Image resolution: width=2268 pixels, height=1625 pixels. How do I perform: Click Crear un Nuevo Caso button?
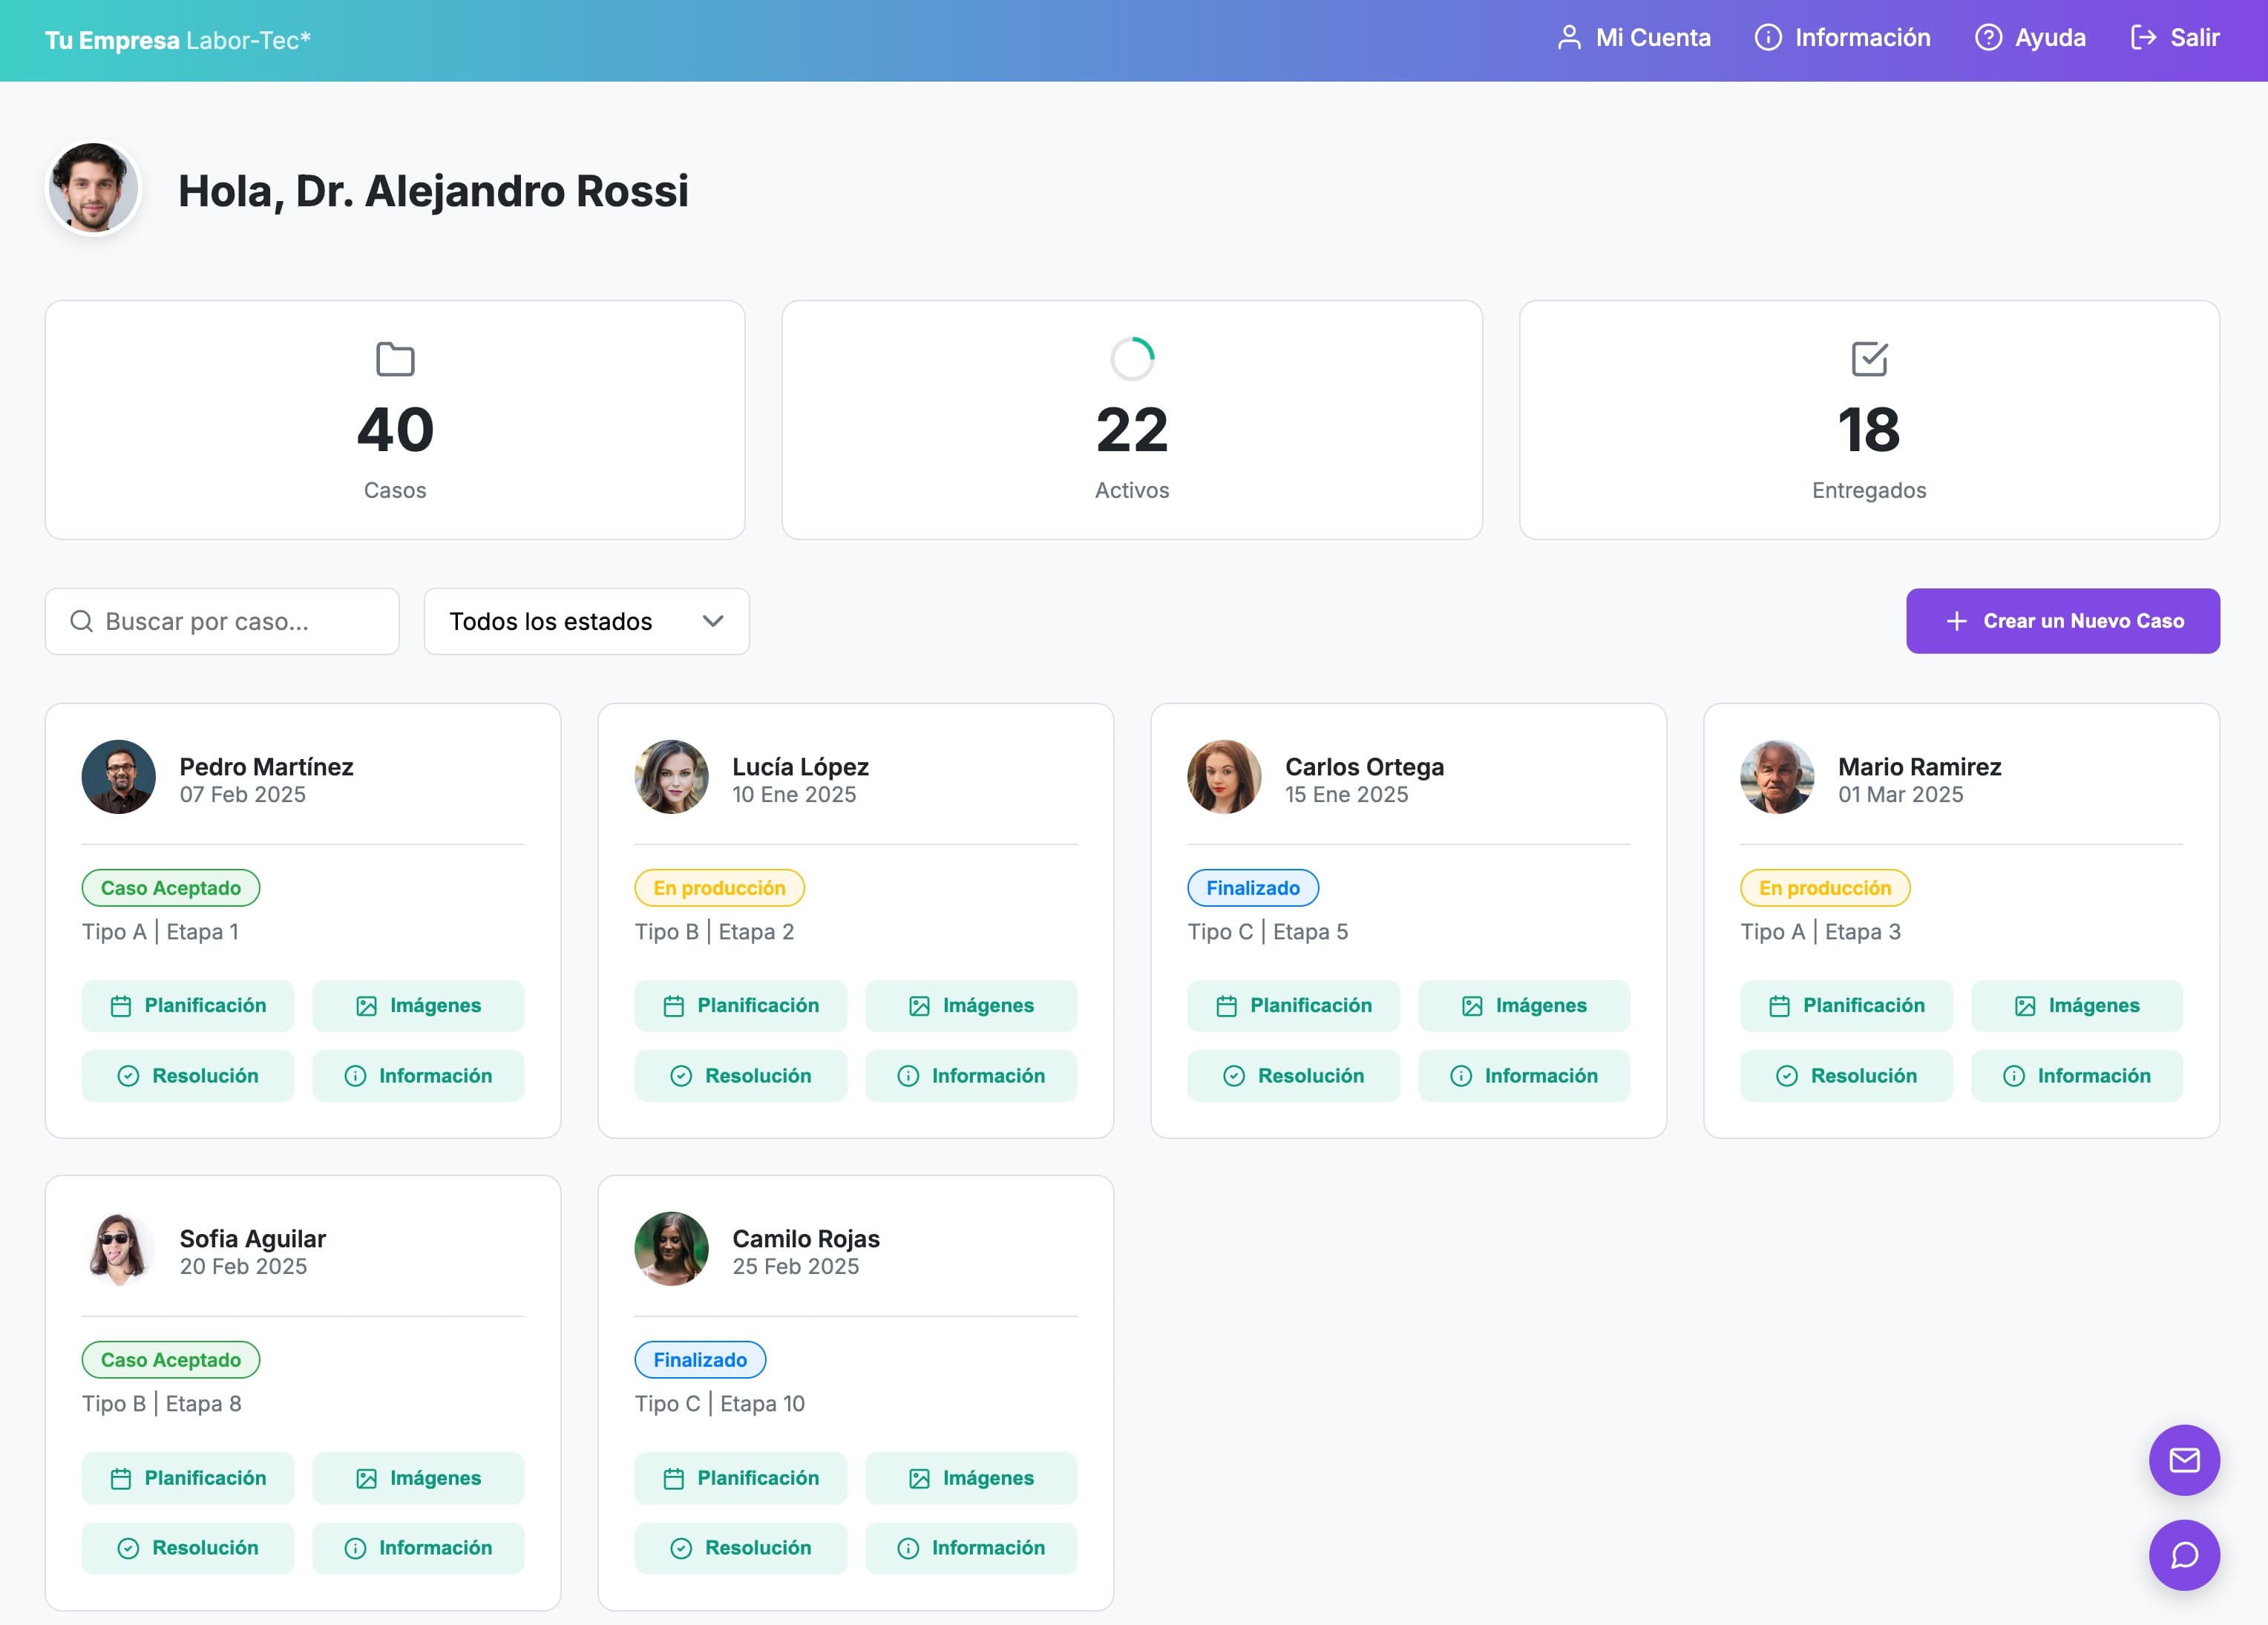point(2062,621)
